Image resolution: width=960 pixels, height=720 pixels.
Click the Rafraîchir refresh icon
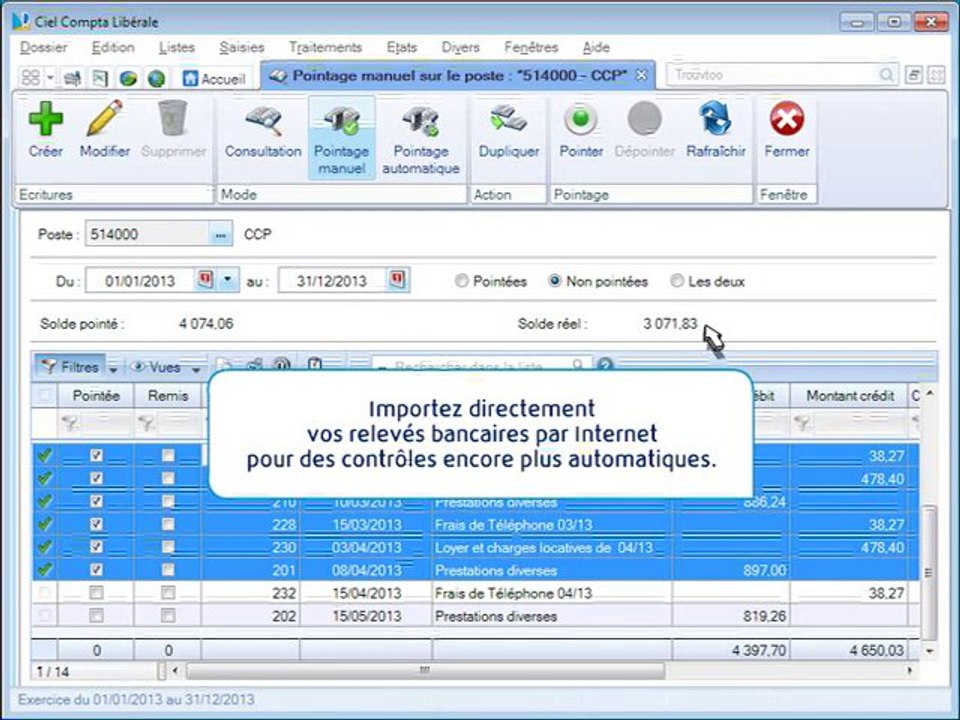716,119
